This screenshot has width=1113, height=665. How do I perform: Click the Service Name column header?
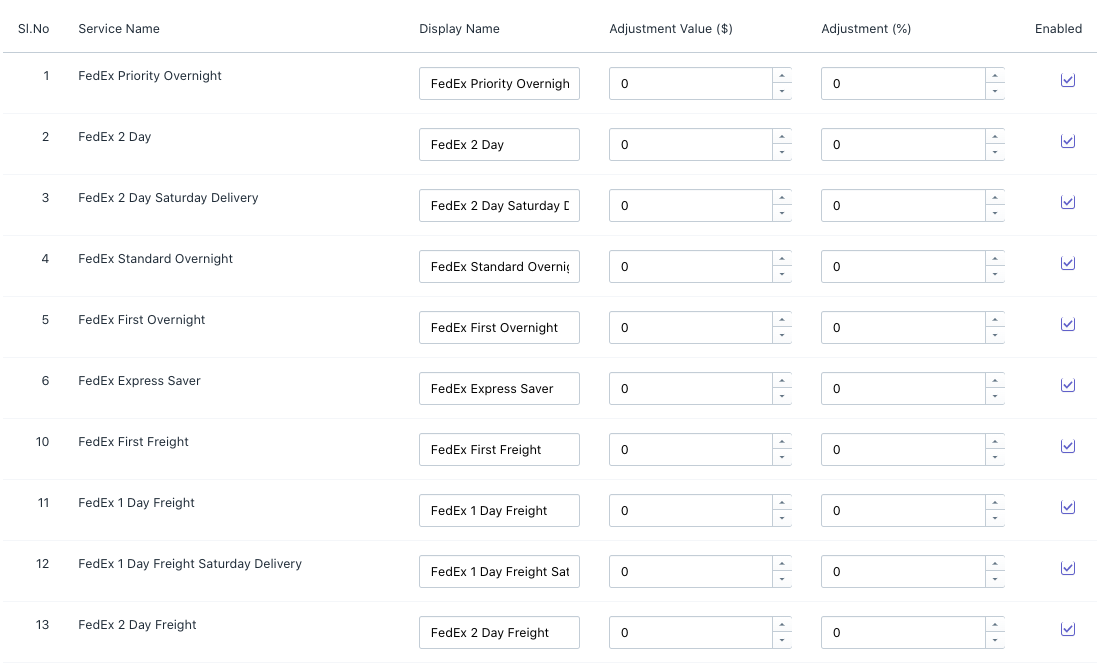click(x=119, y=29)
